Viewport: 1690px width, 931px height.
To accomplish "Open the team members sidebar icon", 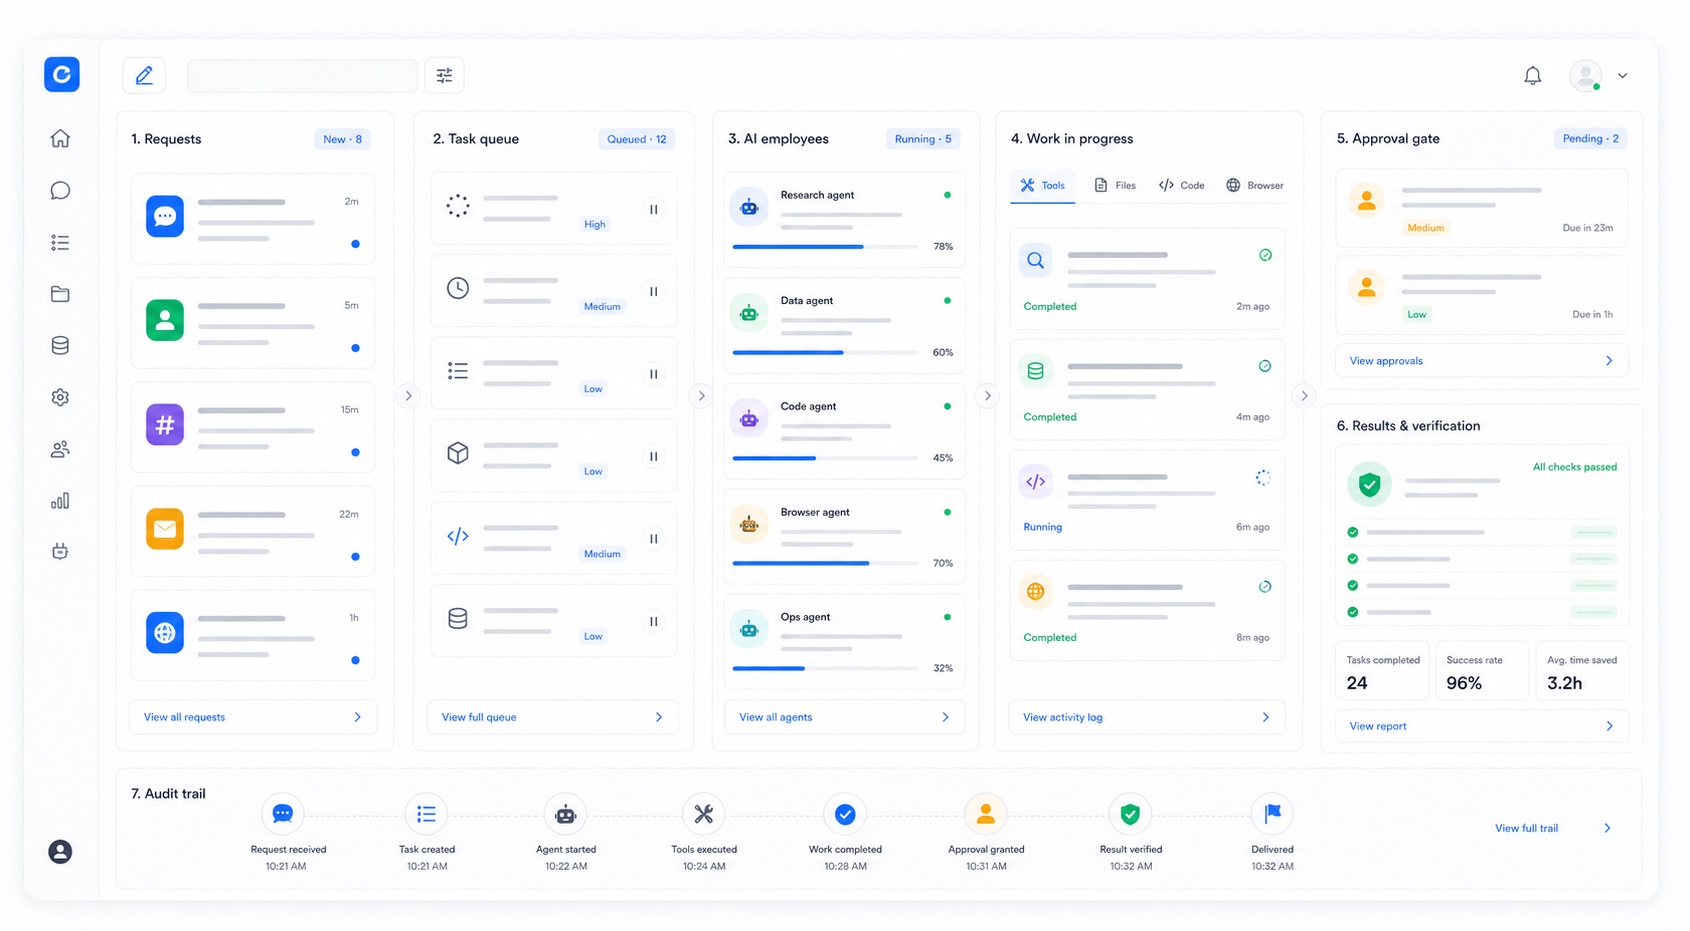I will (x=60, y=449).
